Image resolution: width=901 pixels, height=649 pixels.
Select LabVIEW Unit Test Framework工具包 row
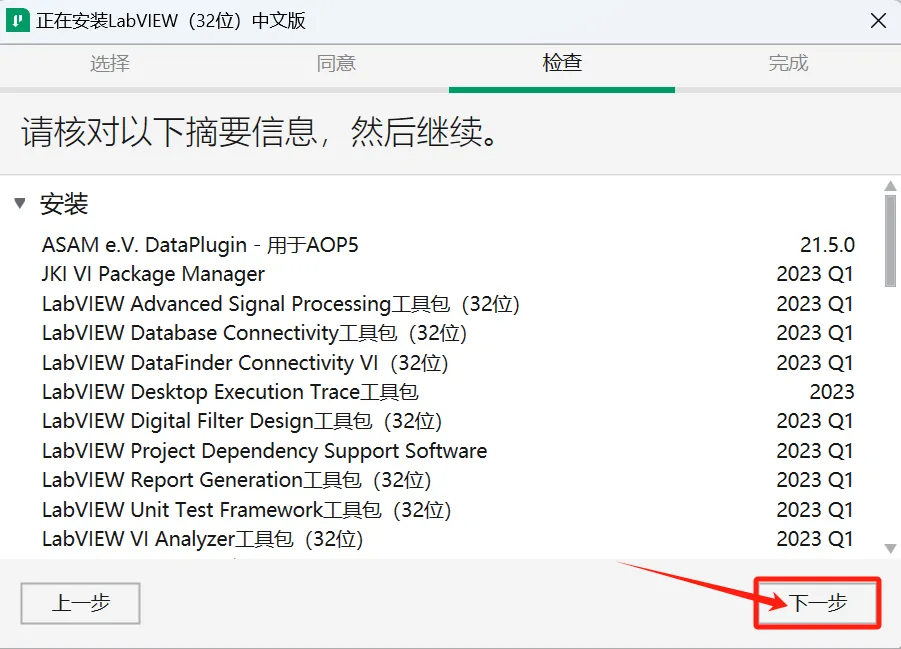pos(448,510)
